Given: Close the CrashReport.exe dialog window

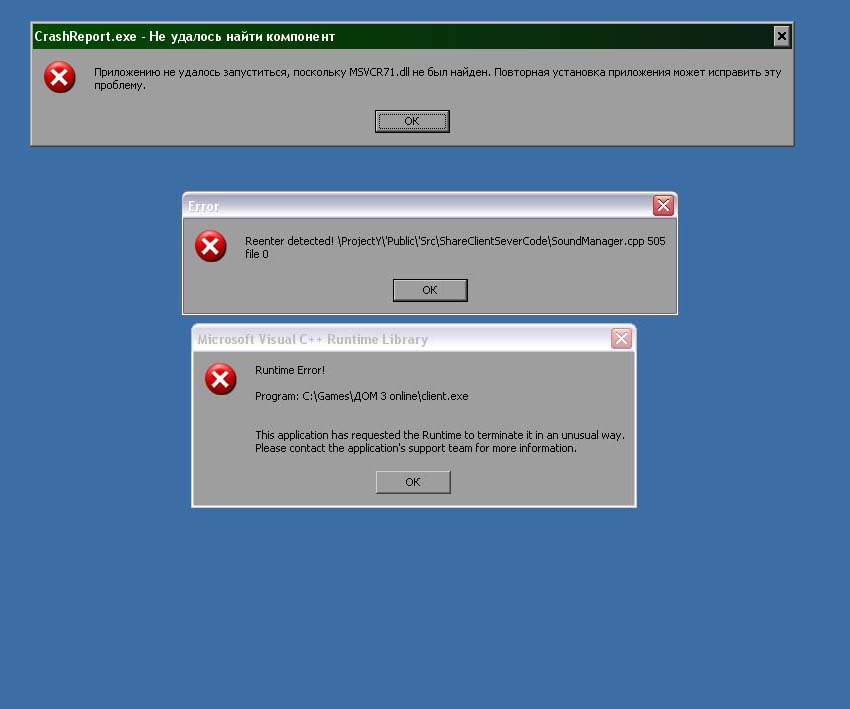Looking at the screenshot, I should pos(781,36).
